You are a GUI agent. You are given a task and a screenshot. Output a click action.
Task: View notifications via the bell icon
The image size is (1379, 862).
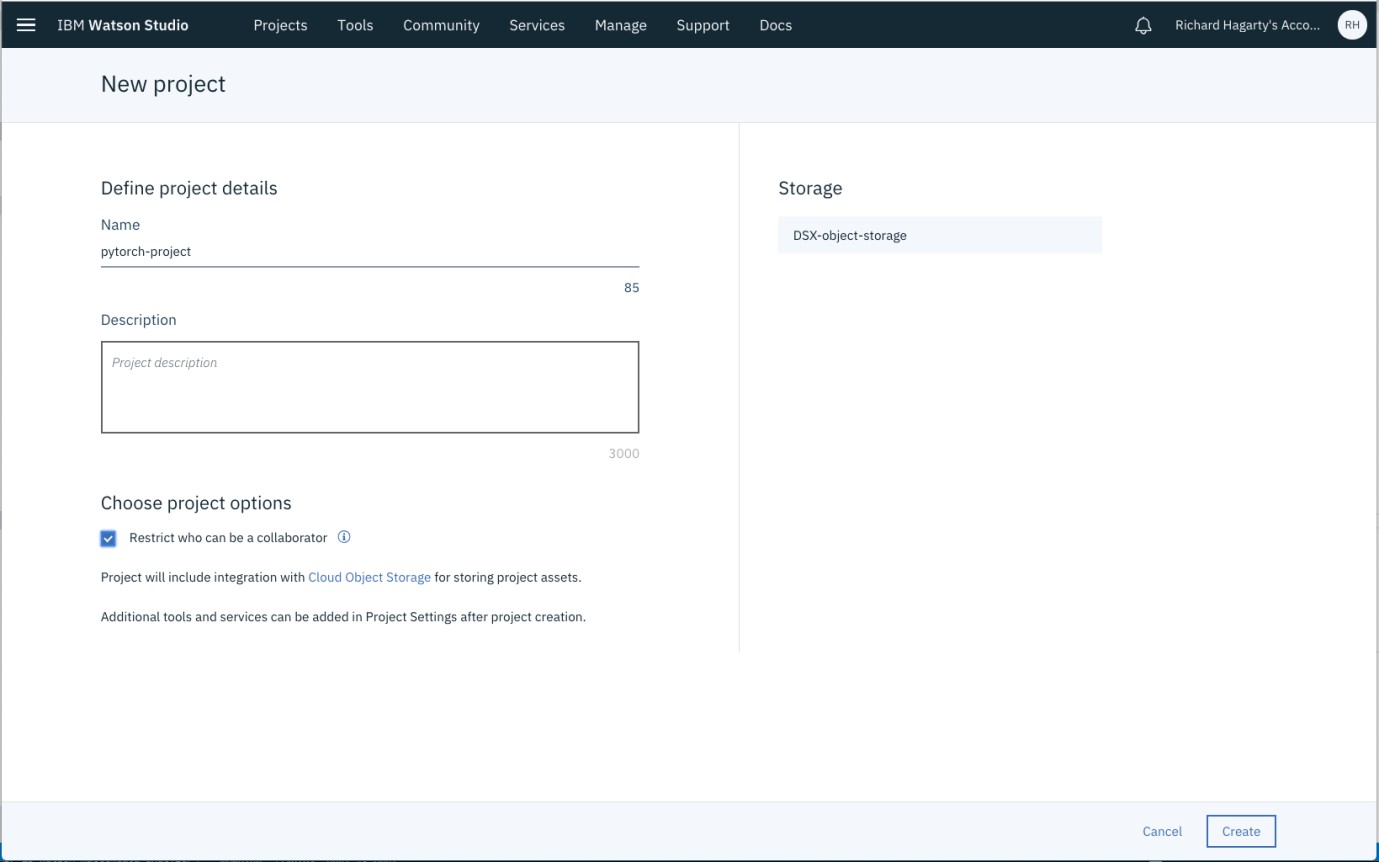pyautogui.click(x=1143, y=25)
